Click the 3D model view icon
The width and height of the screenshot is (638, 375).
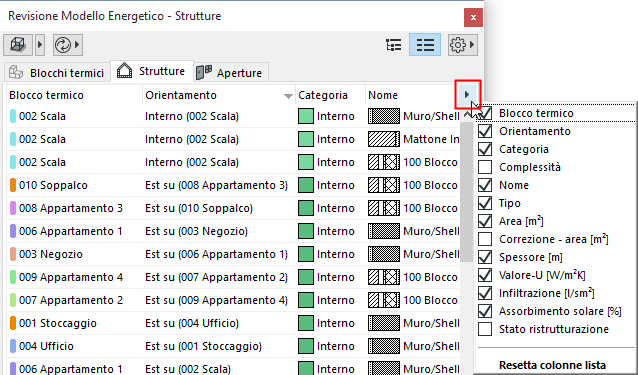[x=18, y=45]
